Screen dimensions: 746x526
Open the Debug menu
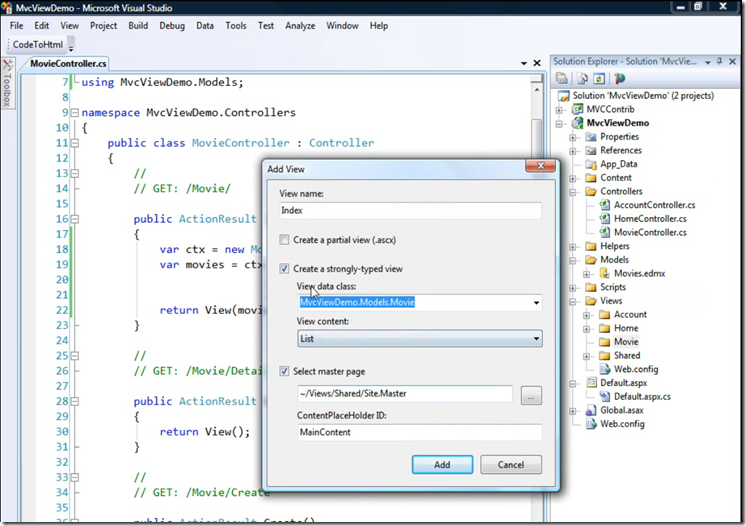[172, 26]
